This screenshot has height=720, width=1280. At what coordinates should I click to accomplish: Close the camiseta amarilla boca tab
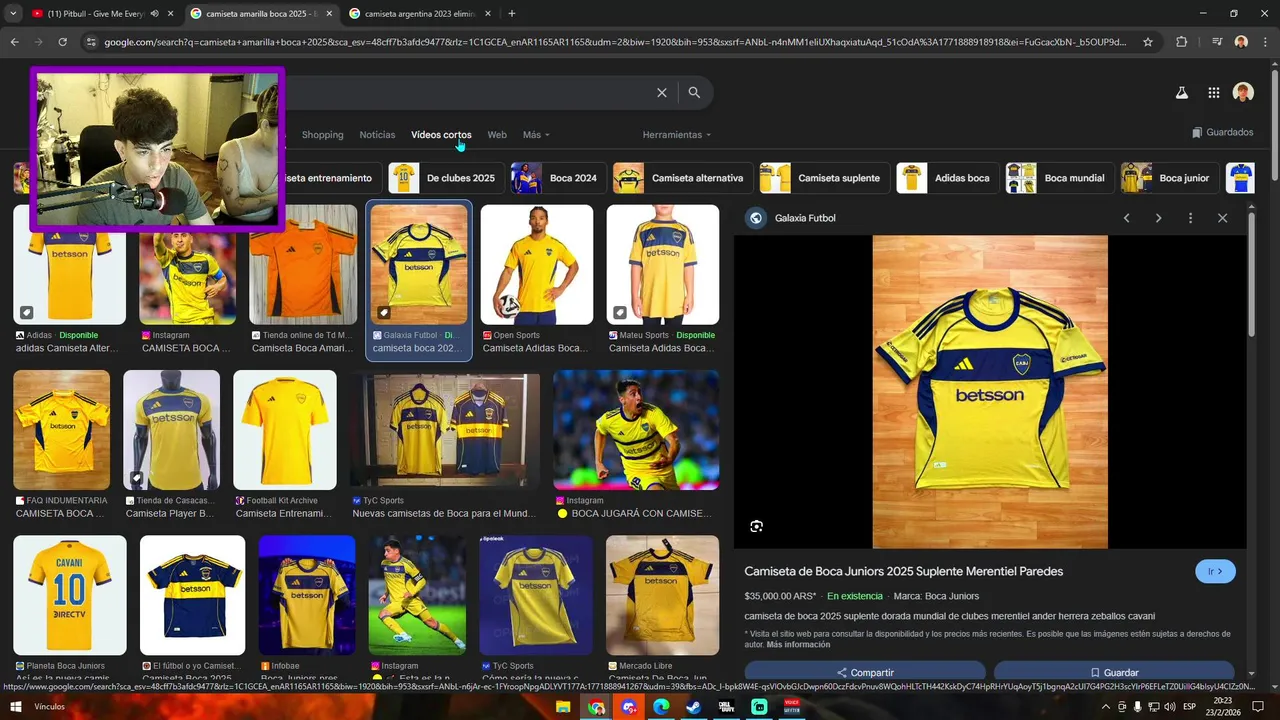pos(329,14)
